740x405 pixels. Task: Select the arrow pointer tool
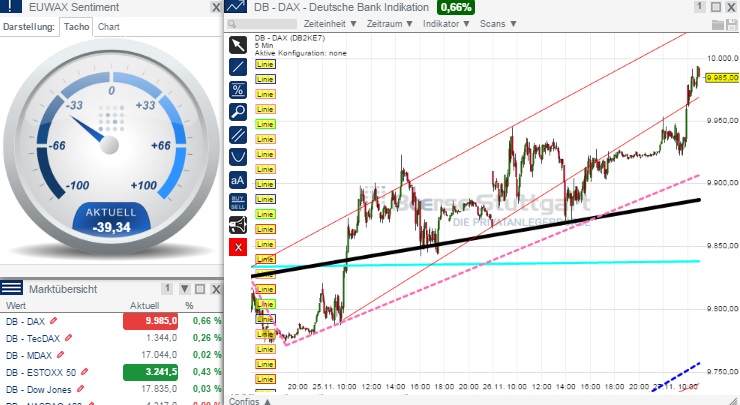(x=238, y=45)
